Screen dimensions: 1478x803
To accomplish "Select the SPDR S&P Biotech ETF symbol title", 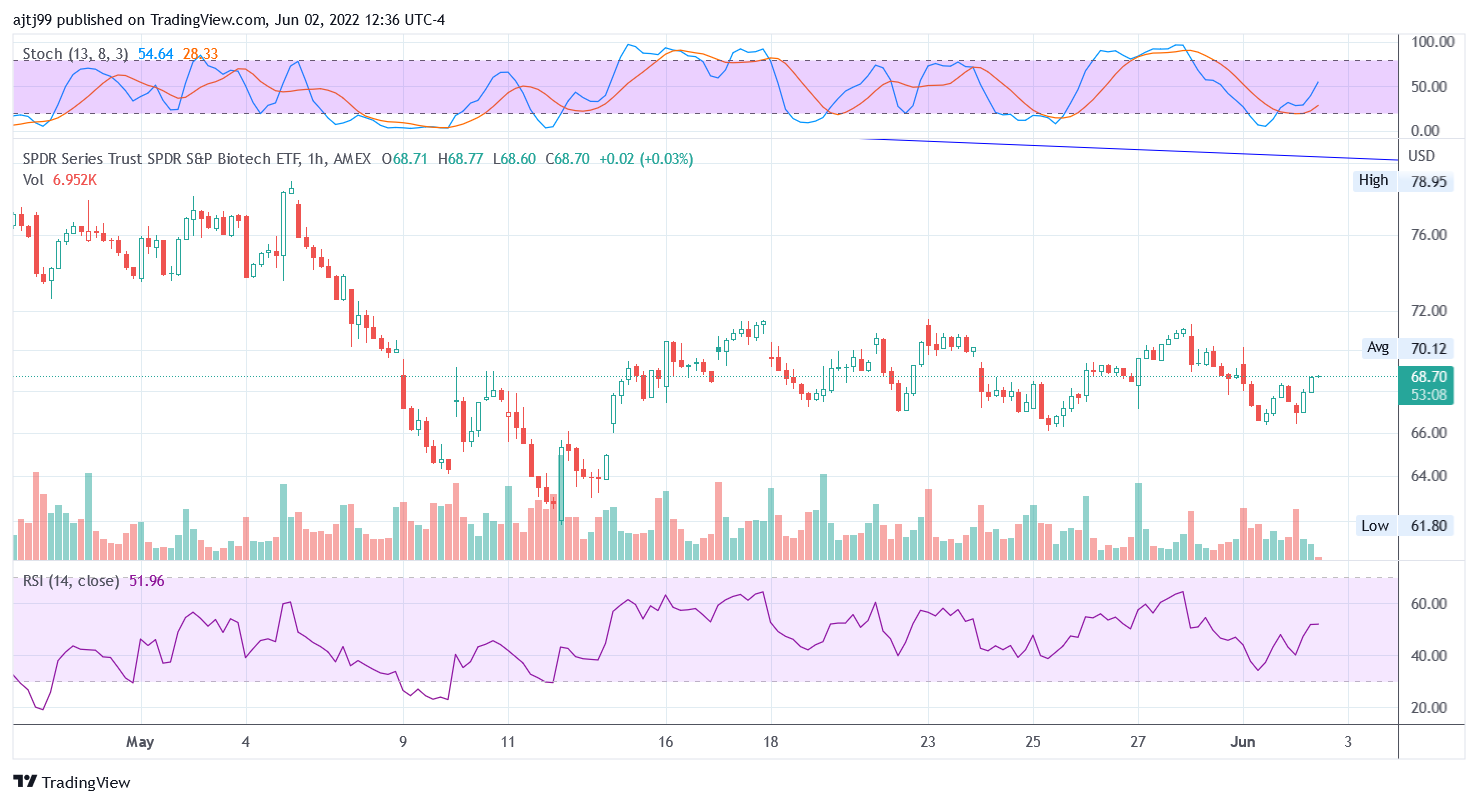I will point(197,159).
